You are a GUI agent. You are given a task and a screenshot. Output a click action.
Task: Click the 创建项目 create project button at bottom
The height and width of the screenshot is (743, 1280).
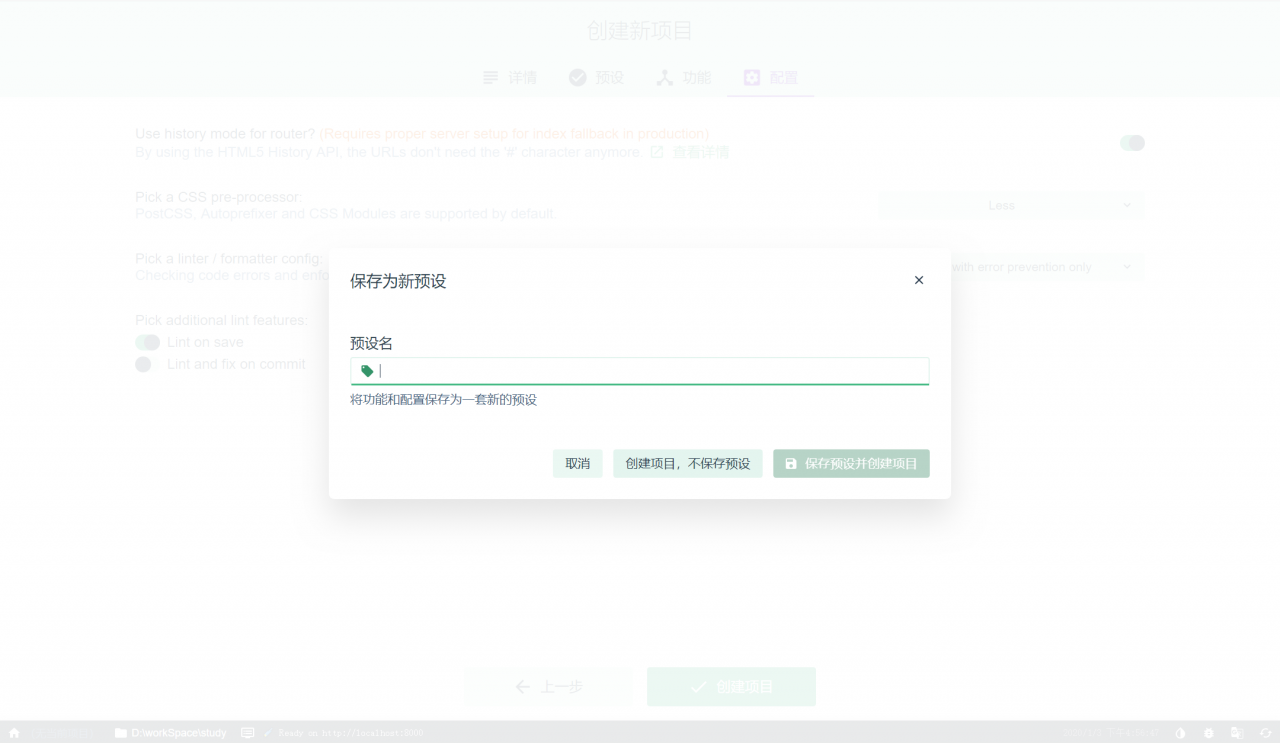[731, 687]
